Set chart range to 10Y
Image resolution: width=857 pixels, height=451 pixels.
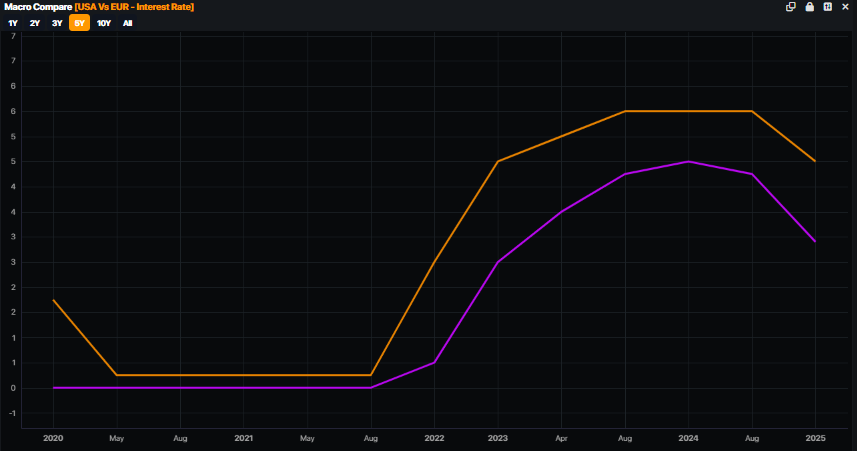pos(104,23)
